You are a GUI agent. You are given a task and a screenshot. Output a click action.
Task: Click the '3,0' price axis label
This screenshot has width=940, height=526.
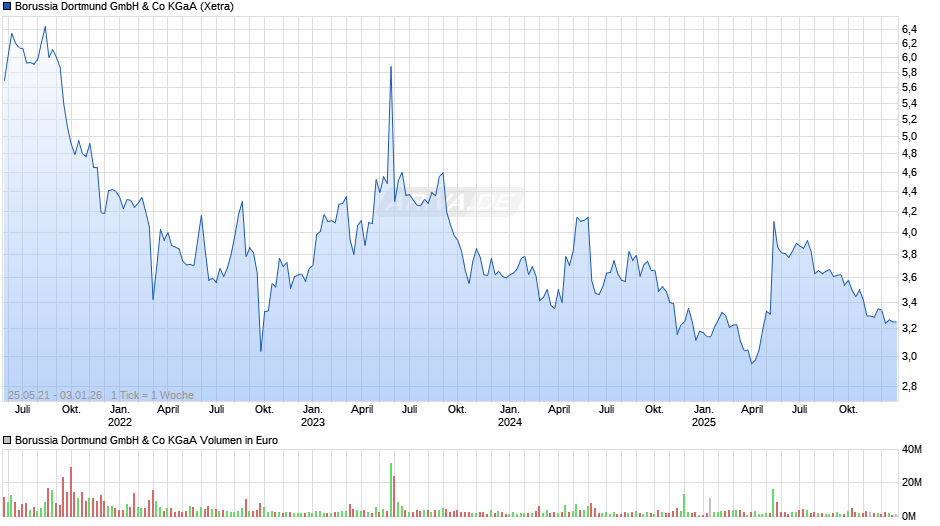[x=909, y=356]
